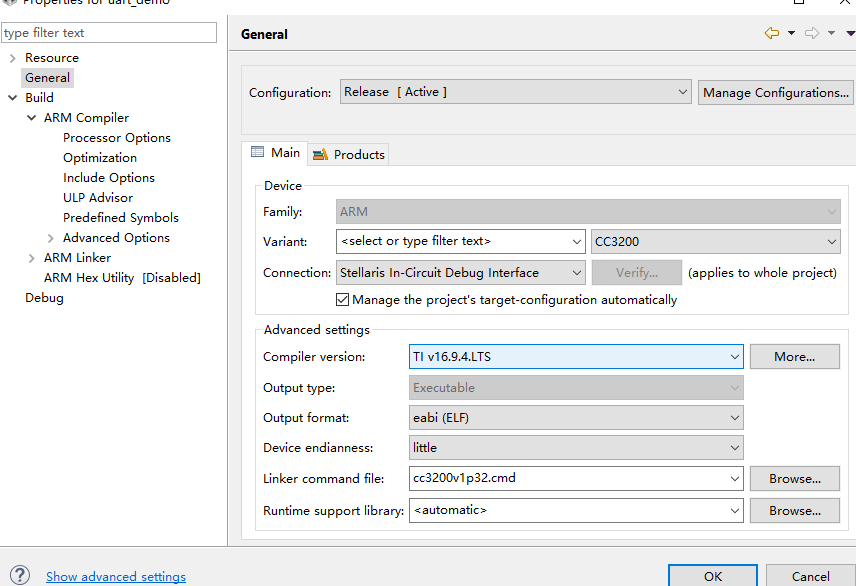Image resolution: width=856 pixels, height=586 pixels.
Task: Collapse the ARM Compiler tree node
Action: (32, 118)
